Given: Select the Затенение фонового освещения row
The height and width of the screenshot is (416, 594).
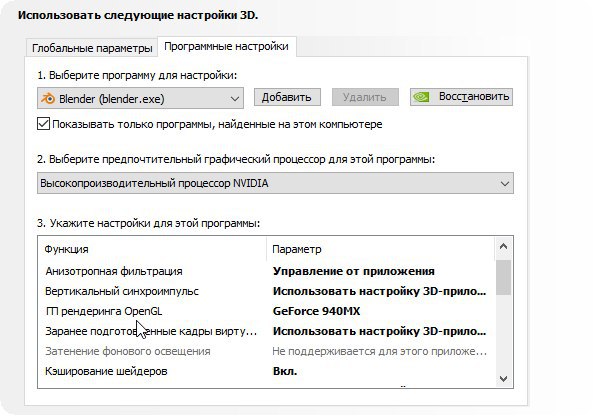Looking at the screenshot, I should click(x=266, y=352).
